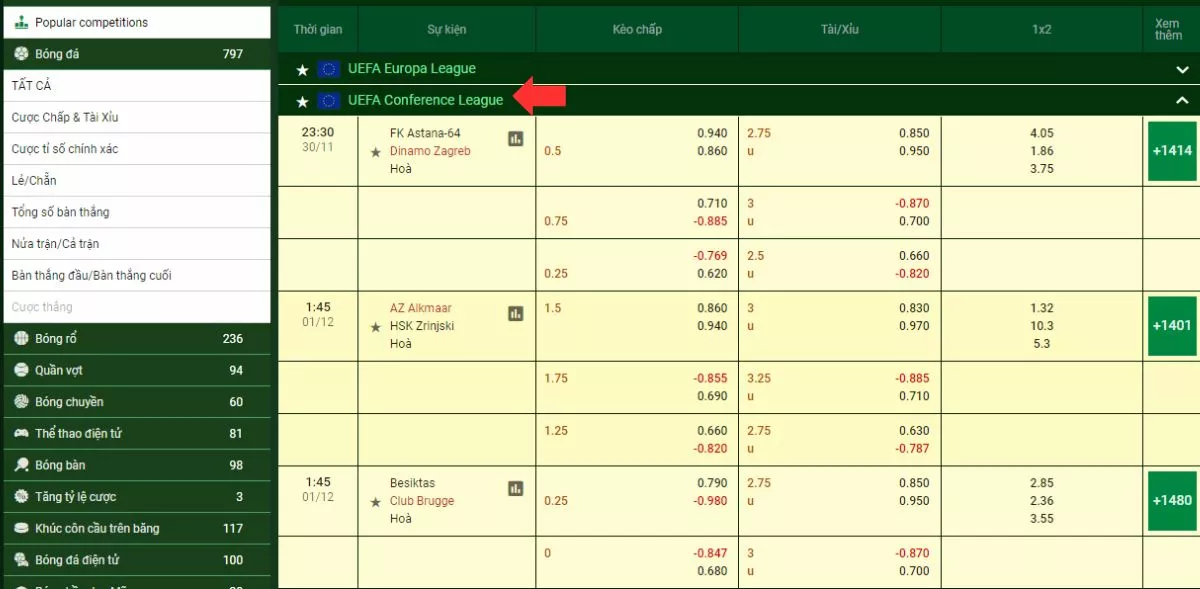Open more markets +1480 for Besiktas match
This screenshot has height=589, width=1200.
(1172, 501)
